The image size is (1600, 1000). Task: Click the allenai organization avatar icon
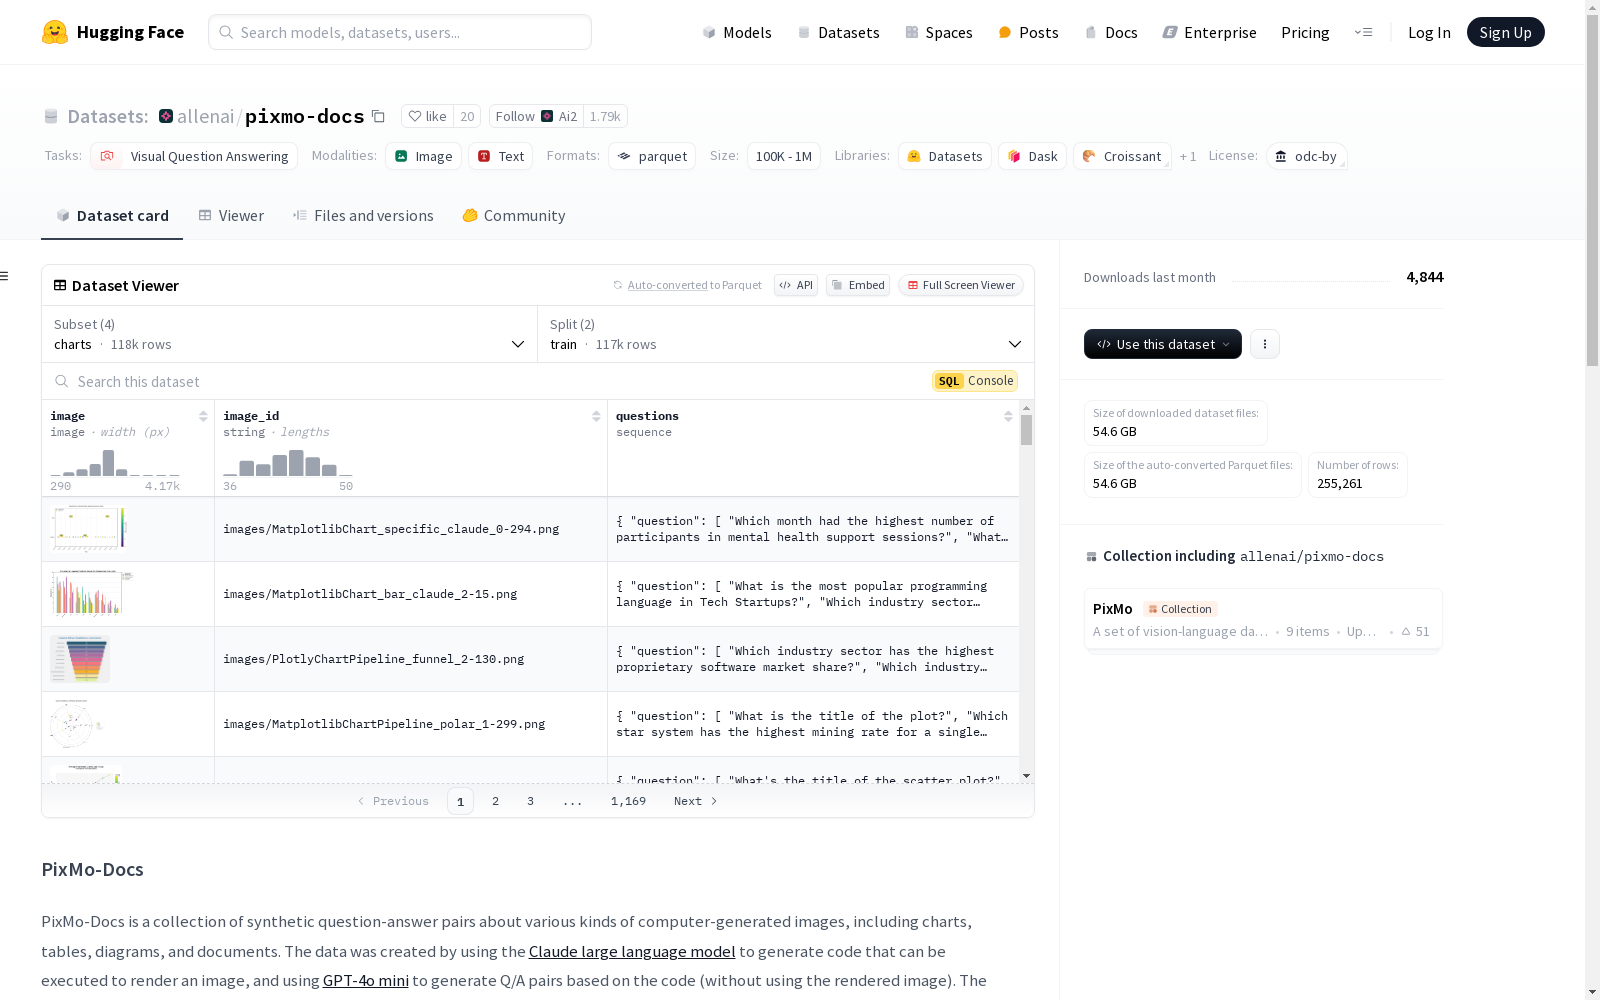166,116
